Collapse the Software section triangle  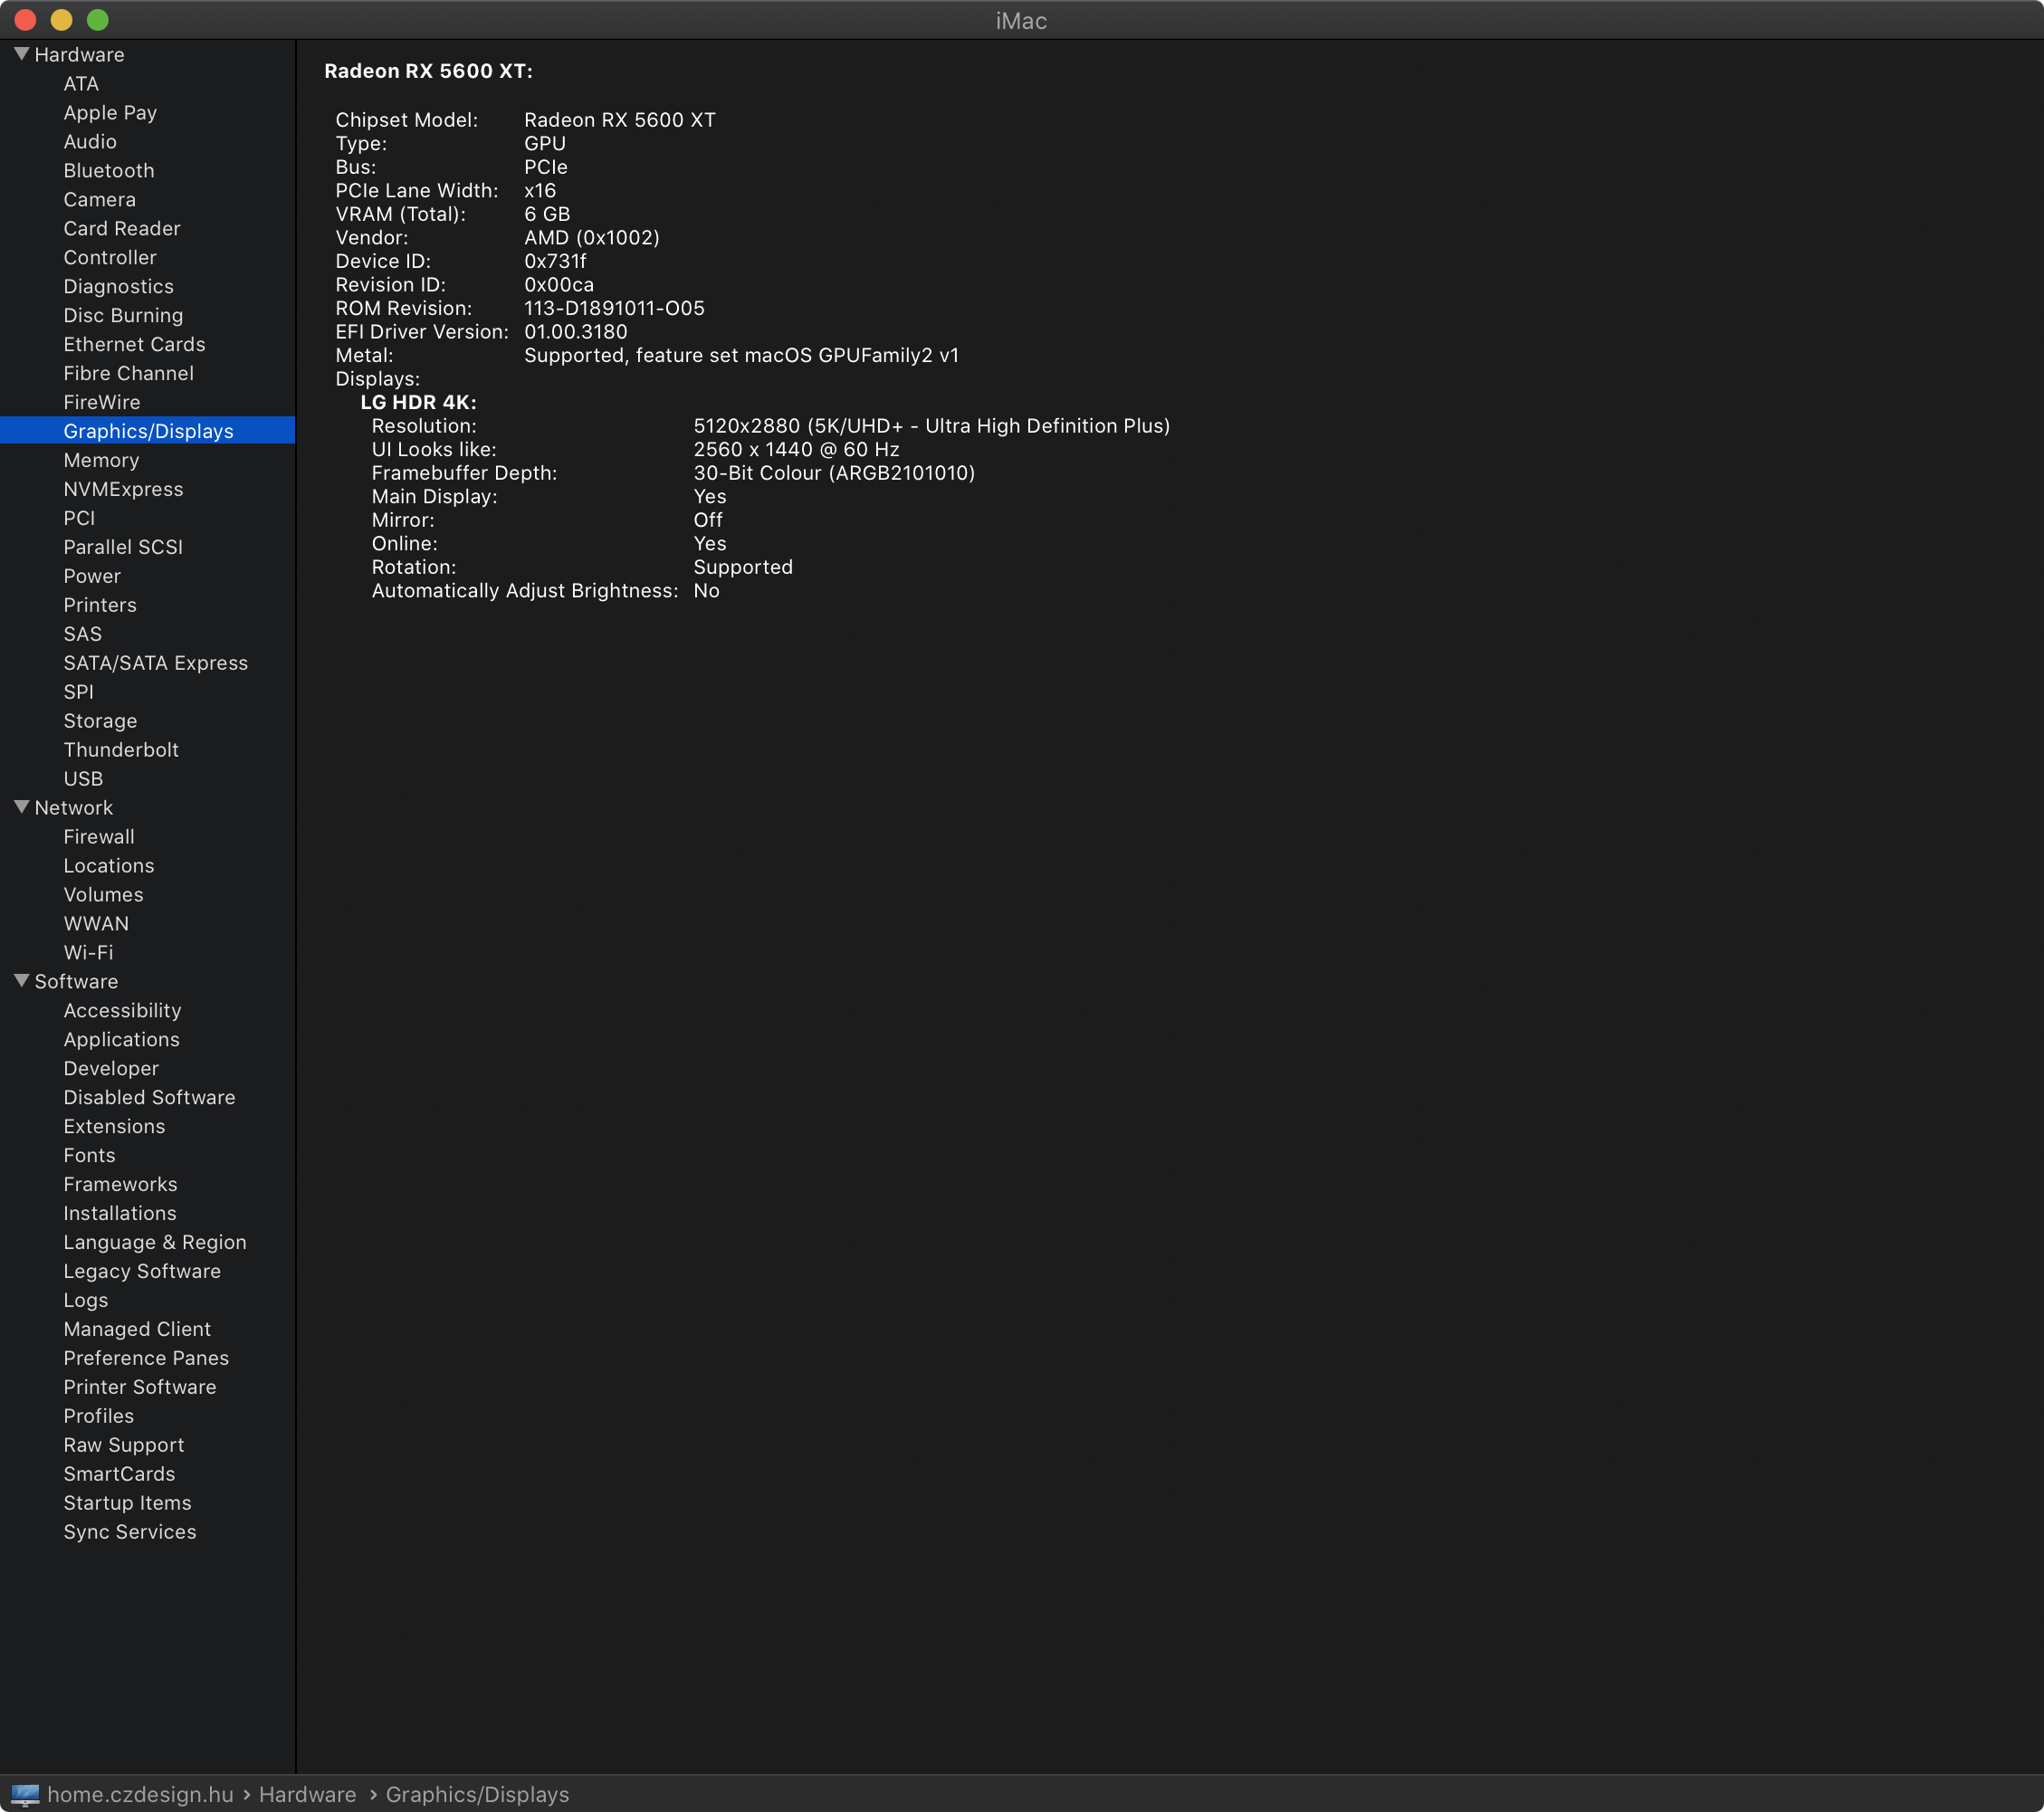(x=21, y=981)
